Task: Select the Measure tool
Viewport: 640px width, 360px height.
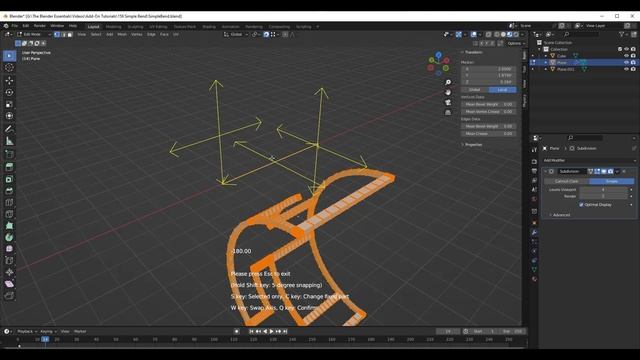Action: (9, 141)
